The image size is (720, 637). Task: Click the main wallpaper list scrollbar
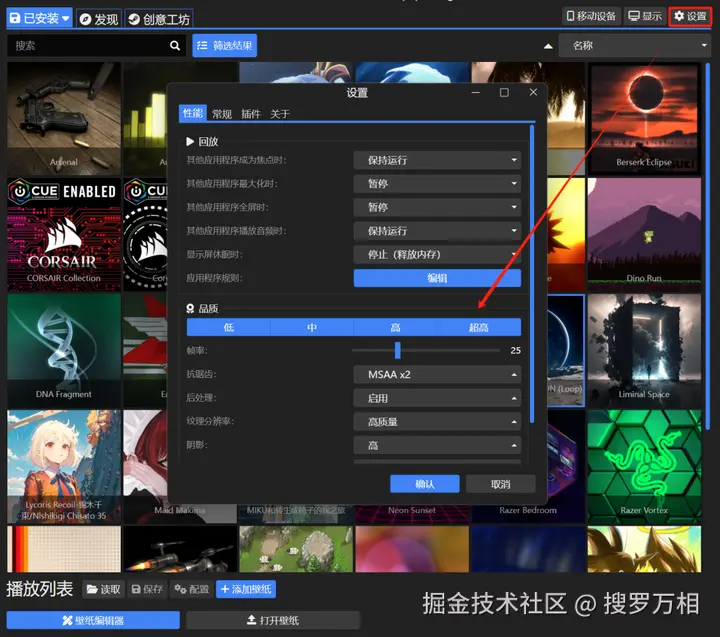point(708,246)
